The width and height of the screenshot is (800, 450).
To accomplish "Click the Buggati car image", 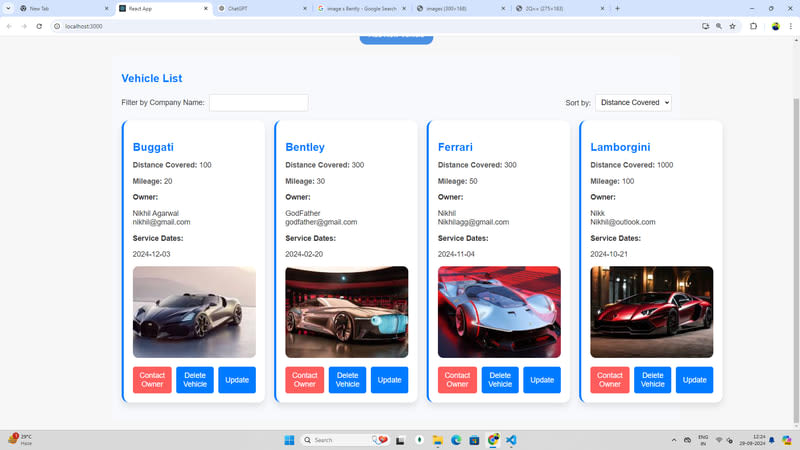I will pyautogui.click(x=194, y=312).
